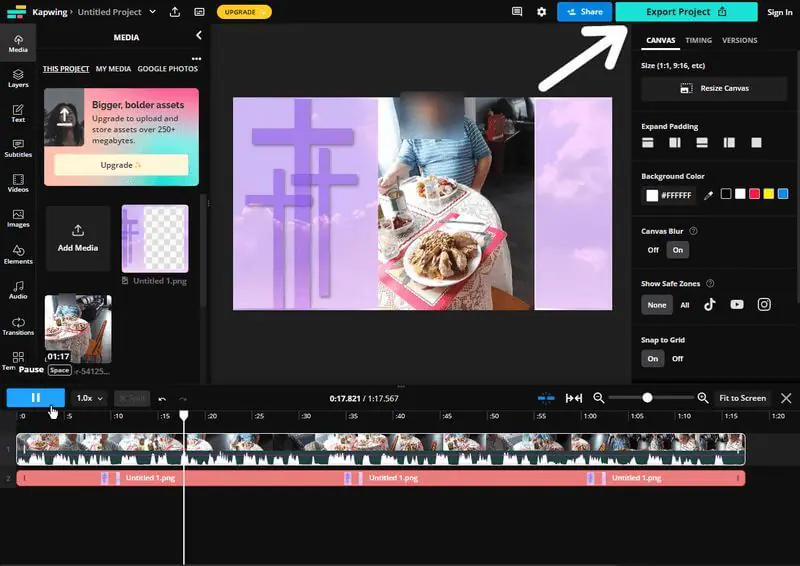
Task: Click the upload icon beside project title
Action: [x=174, y=12]
